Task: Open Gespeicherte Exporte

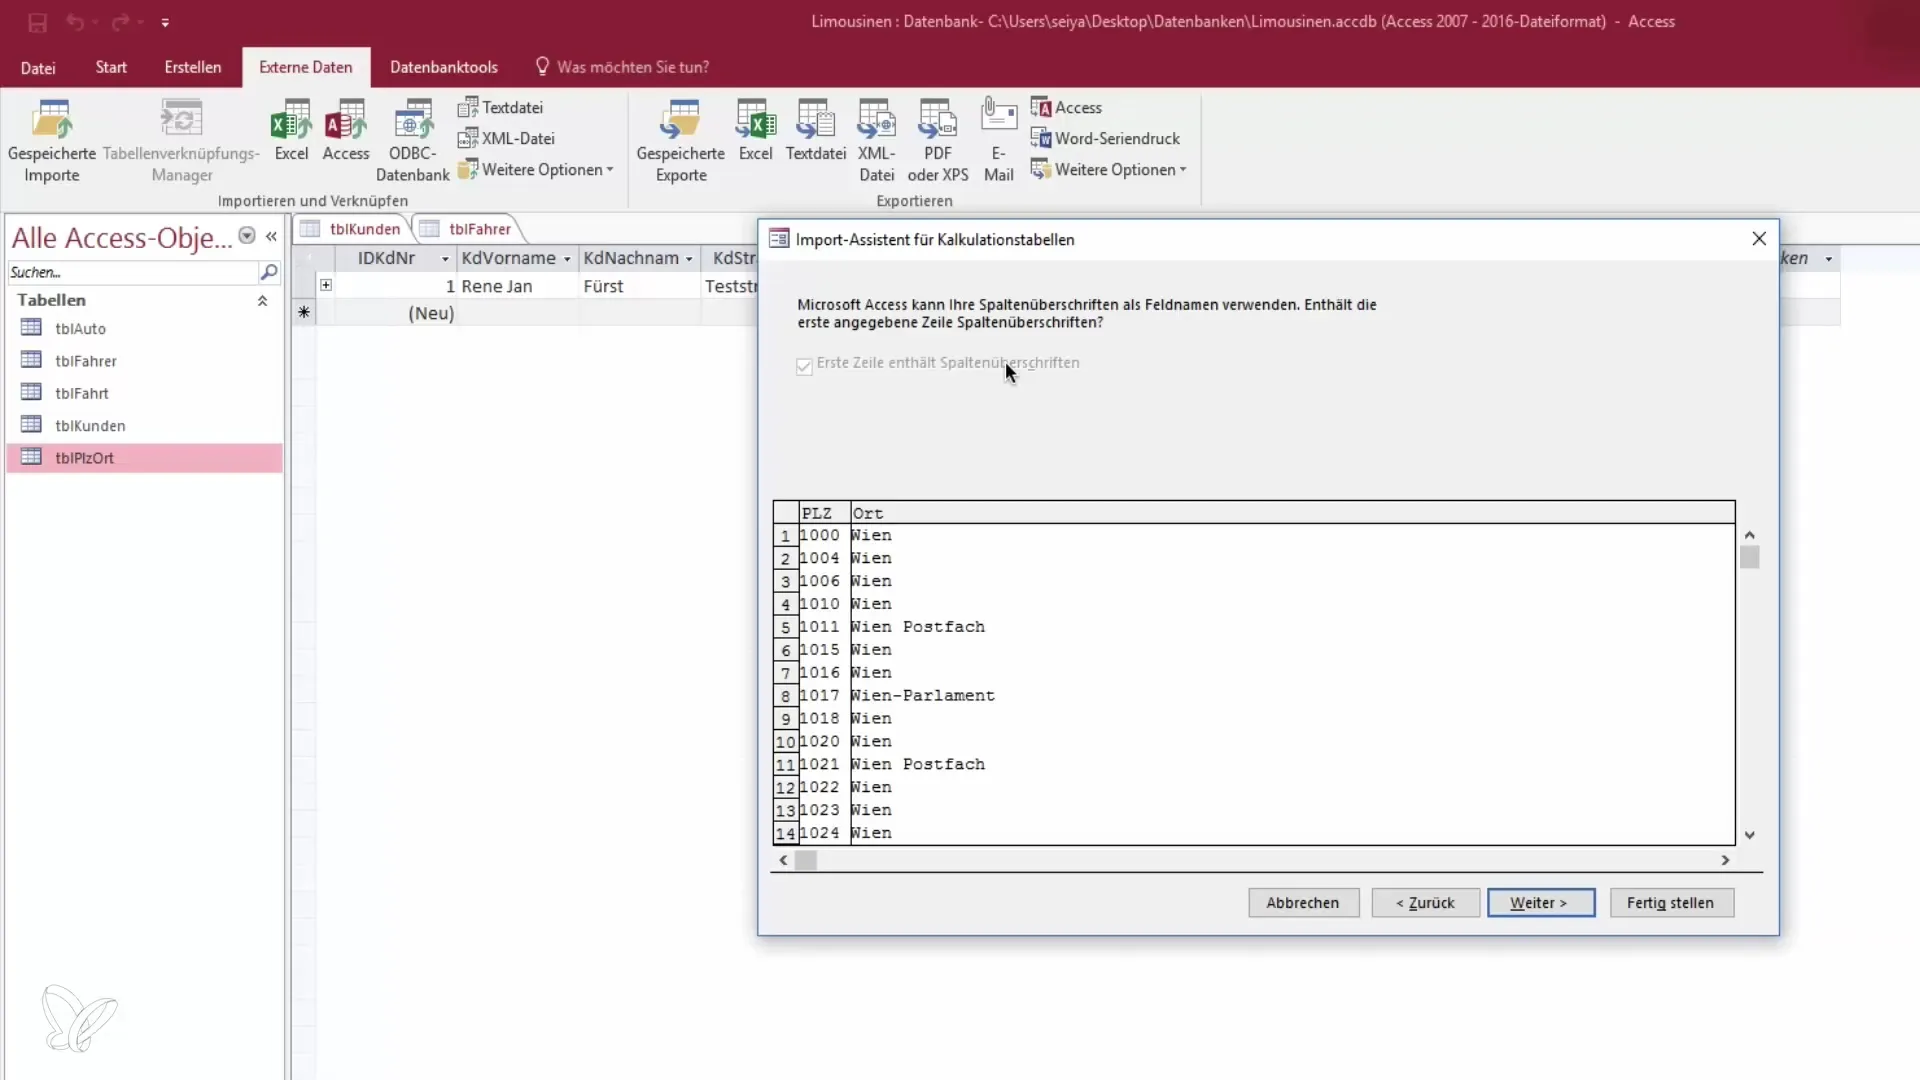Action: point(681,141)
